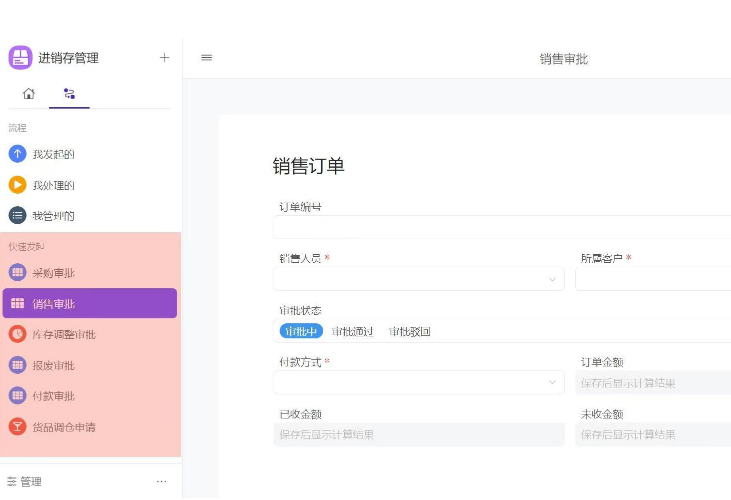The height and width of the screenshot is (500, 731).
Task: Select the 审批驳回 status option
Action: 409,331
